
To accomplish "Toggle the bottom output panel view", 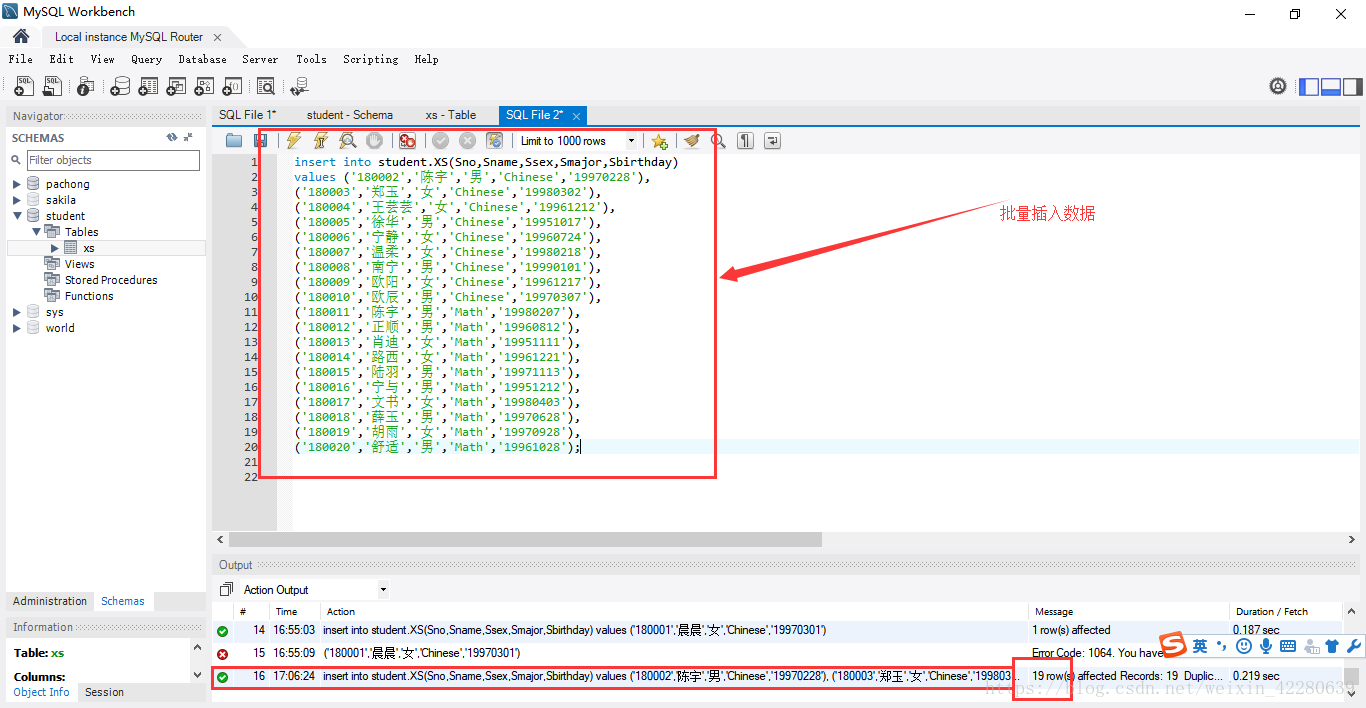I will [x=1331, y=87].
